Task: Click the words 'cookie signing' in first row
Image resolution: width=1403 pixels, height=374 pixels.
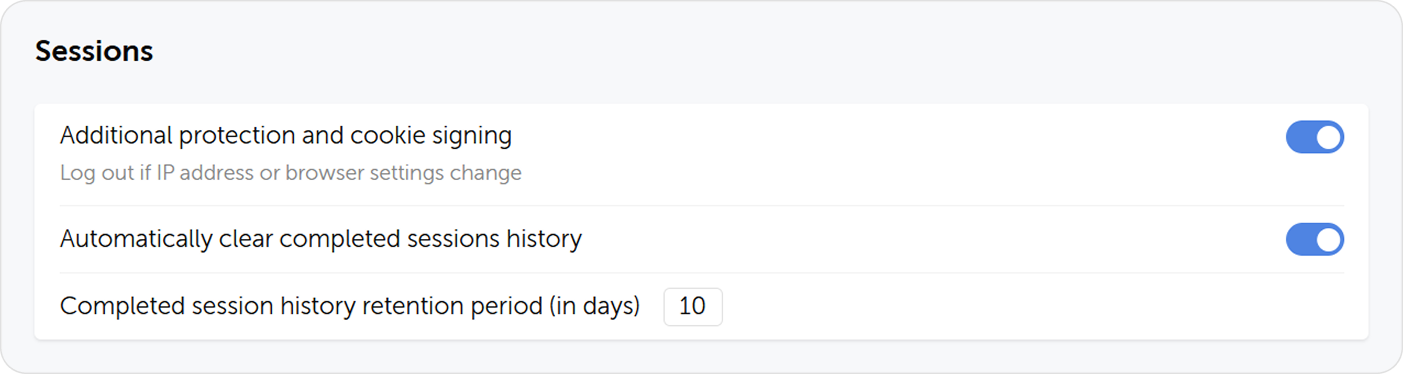Action: point(431,135)
